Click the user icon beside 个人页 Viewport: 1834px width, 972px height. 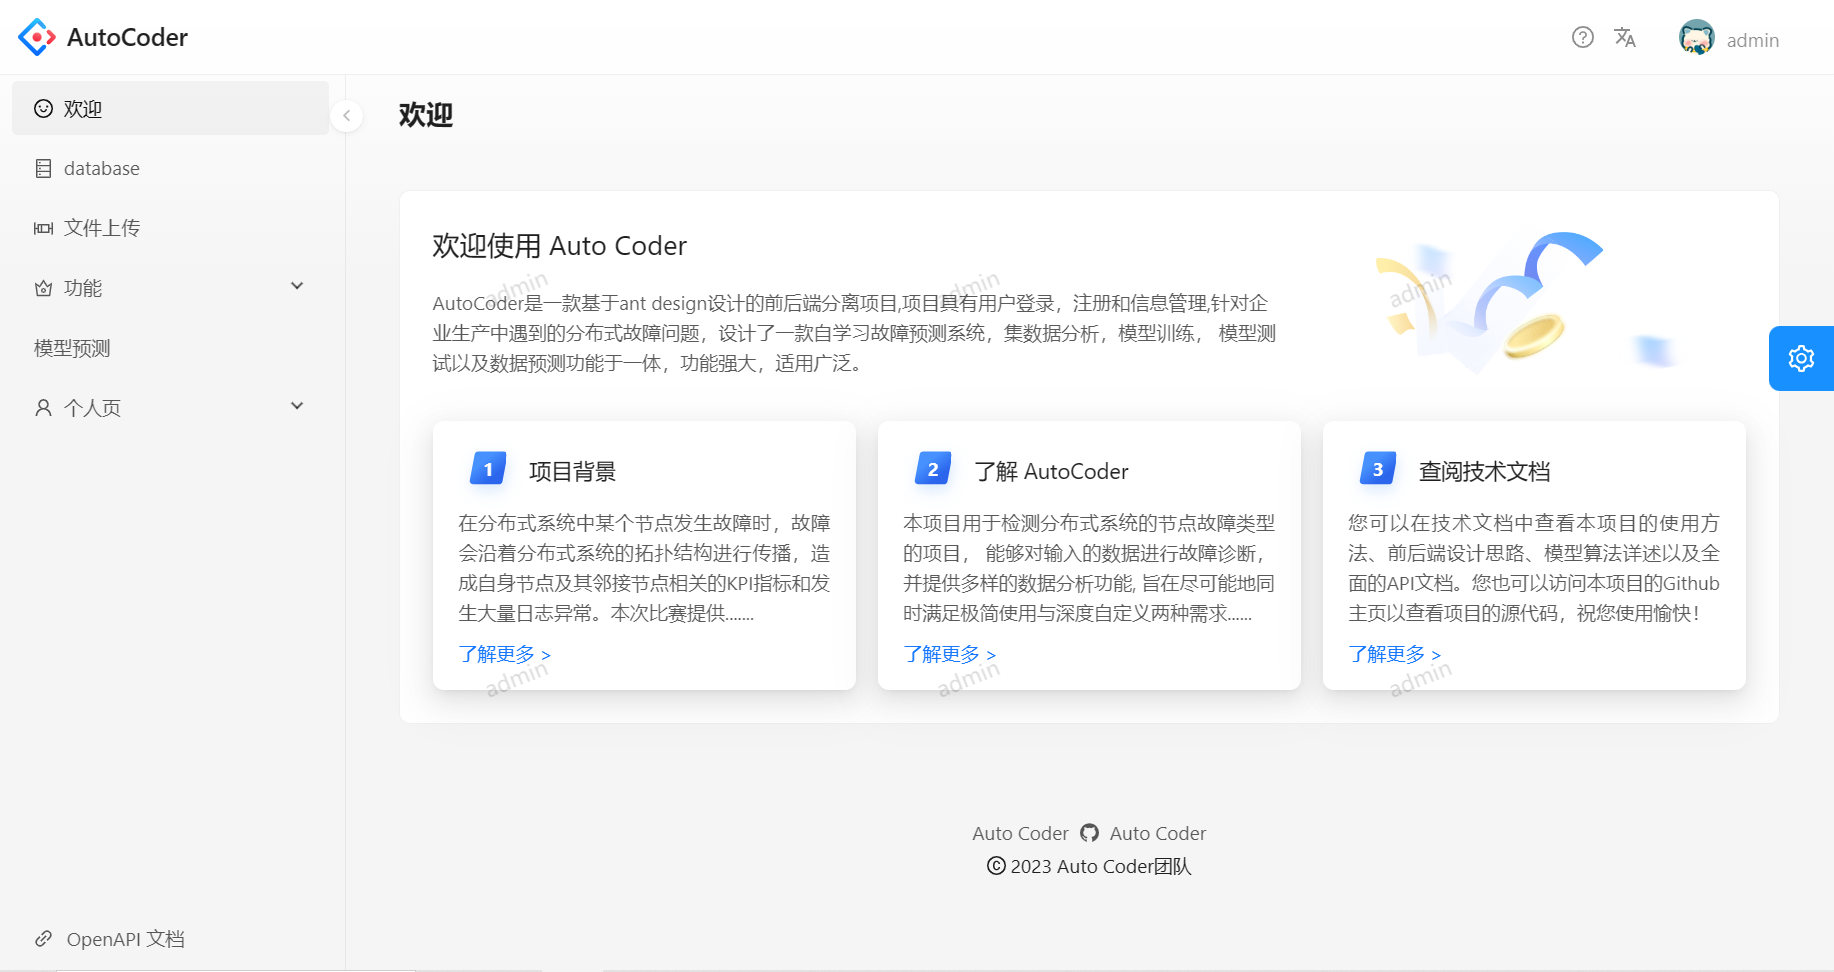(x=43, y=408)
